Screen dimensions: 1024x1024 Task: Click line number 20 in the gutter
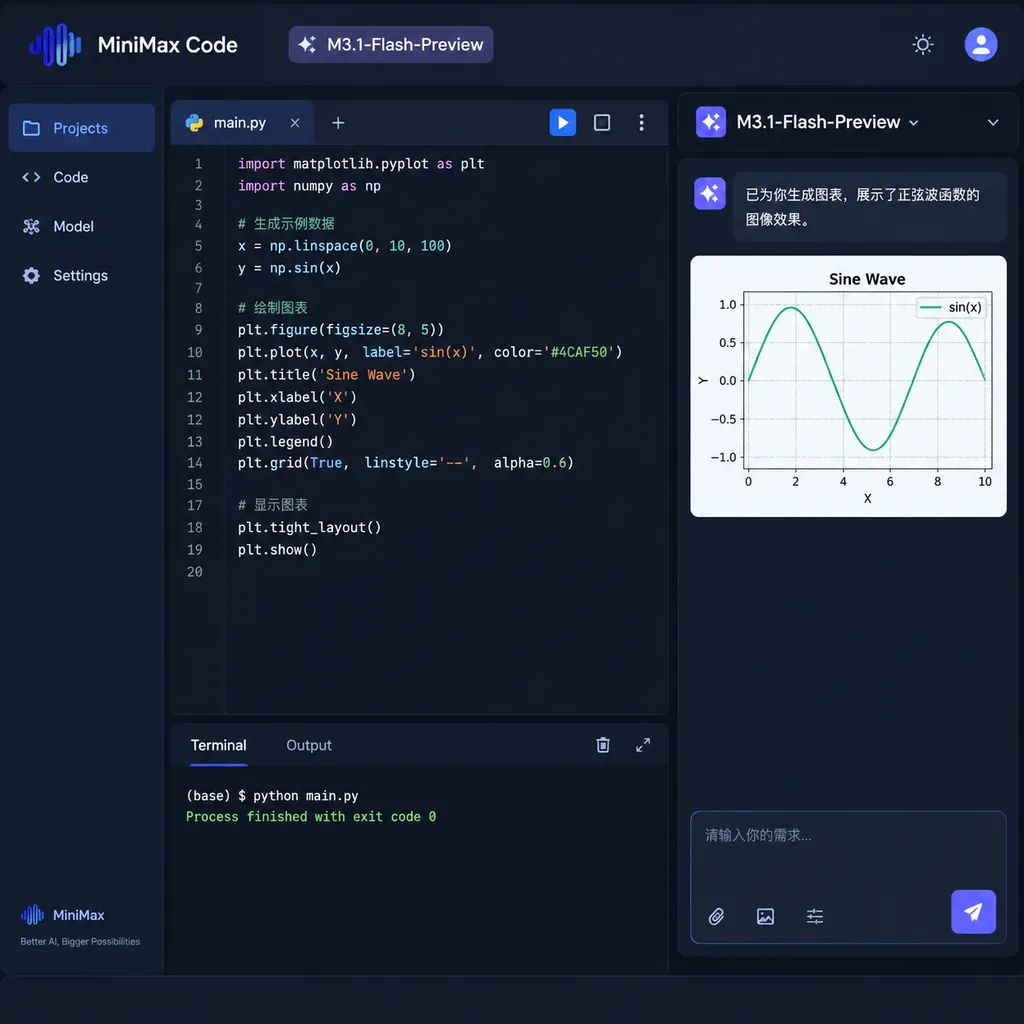tap(195, 571)
